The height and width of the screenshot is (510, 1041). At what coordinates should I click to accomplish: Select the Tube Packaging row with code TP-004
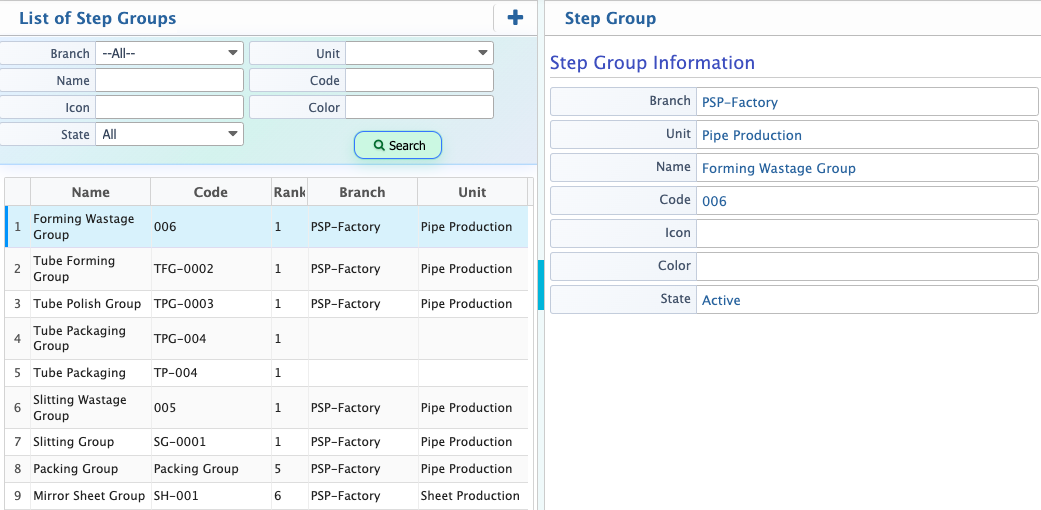tap(267, 373)
